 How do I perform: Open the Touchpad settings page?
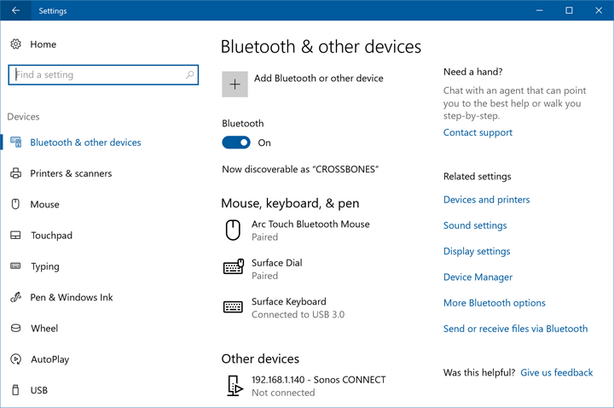(x=51, y=235)
